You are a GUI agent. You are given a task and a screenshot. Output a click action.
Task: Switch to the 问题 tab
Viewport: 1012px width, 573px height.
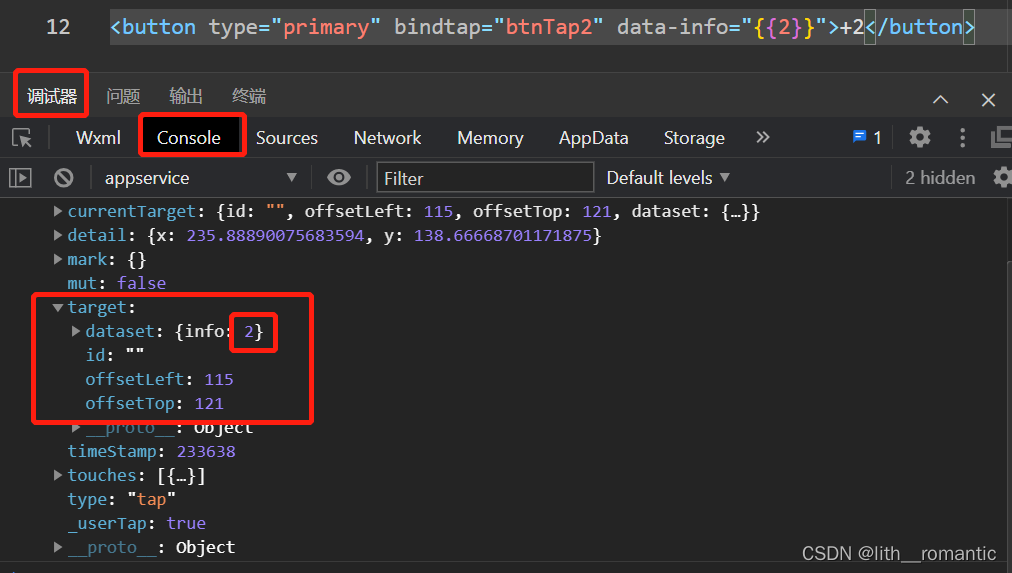click(x=123, y=96)
